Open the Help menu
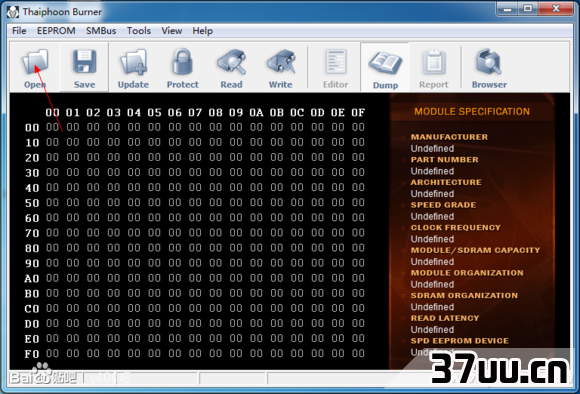Image resolution: width=580 pixels, height=394 pixels. (x=202, y=31)
